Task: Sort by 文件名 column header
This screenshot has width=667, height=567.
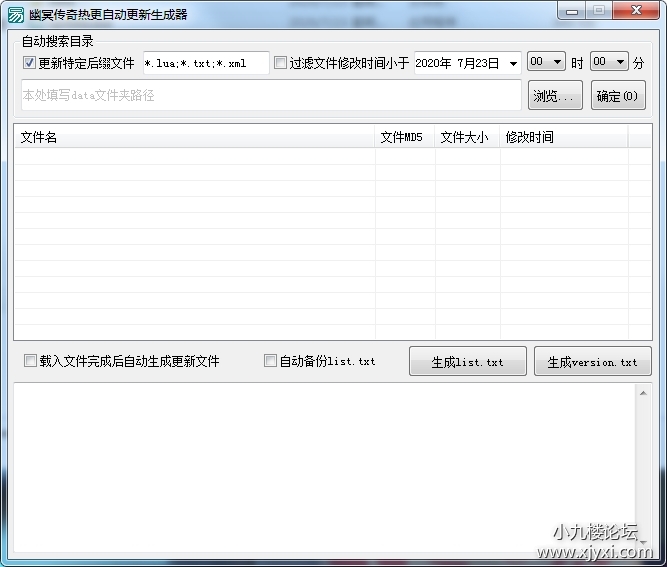Action: pyautogui.click(x=195, y=137)
